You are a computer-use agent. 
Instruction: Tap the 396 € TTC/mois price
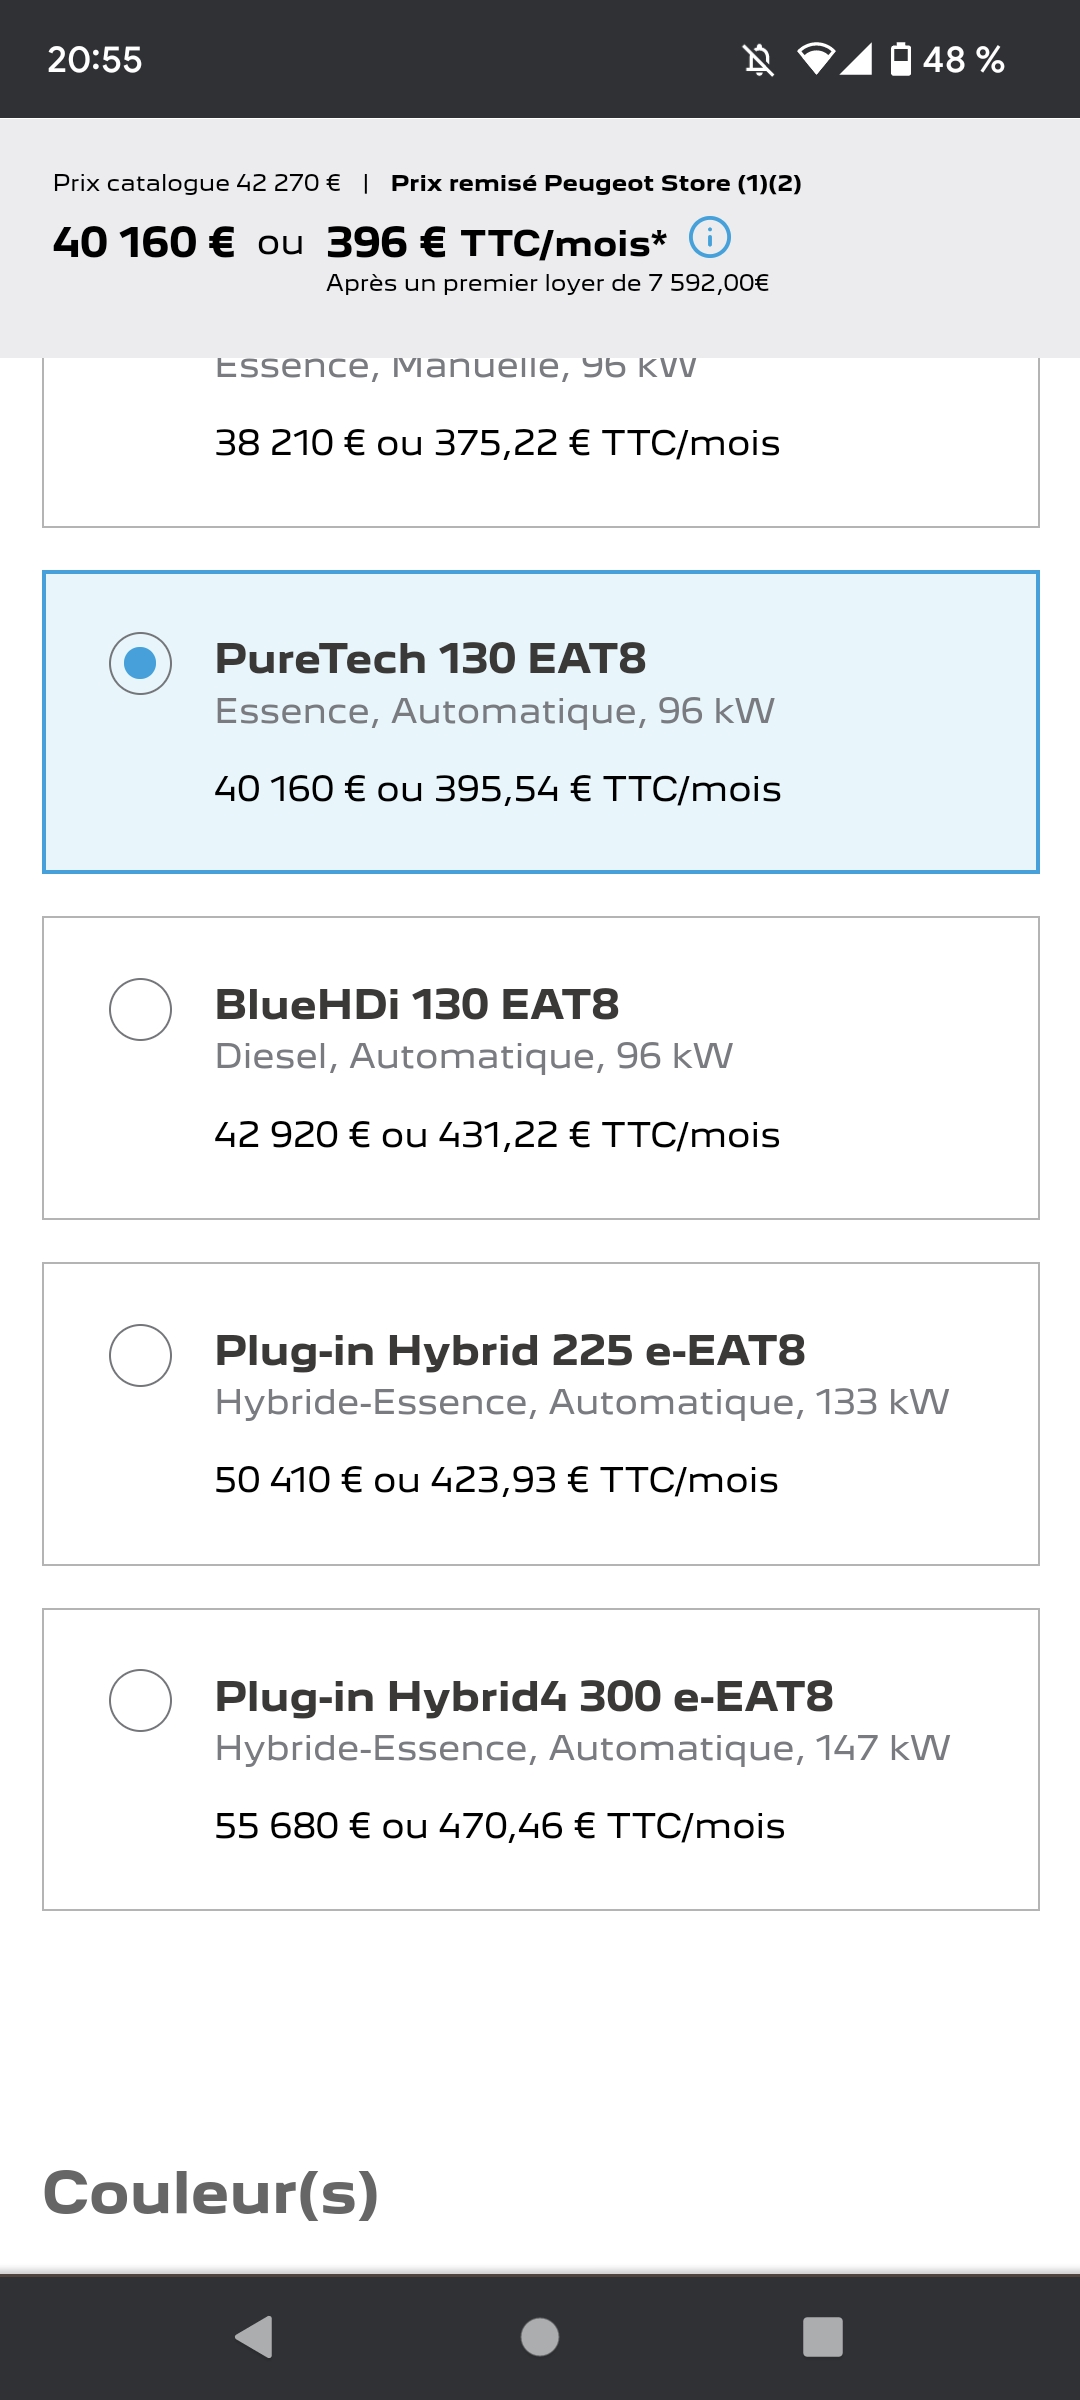496,242
